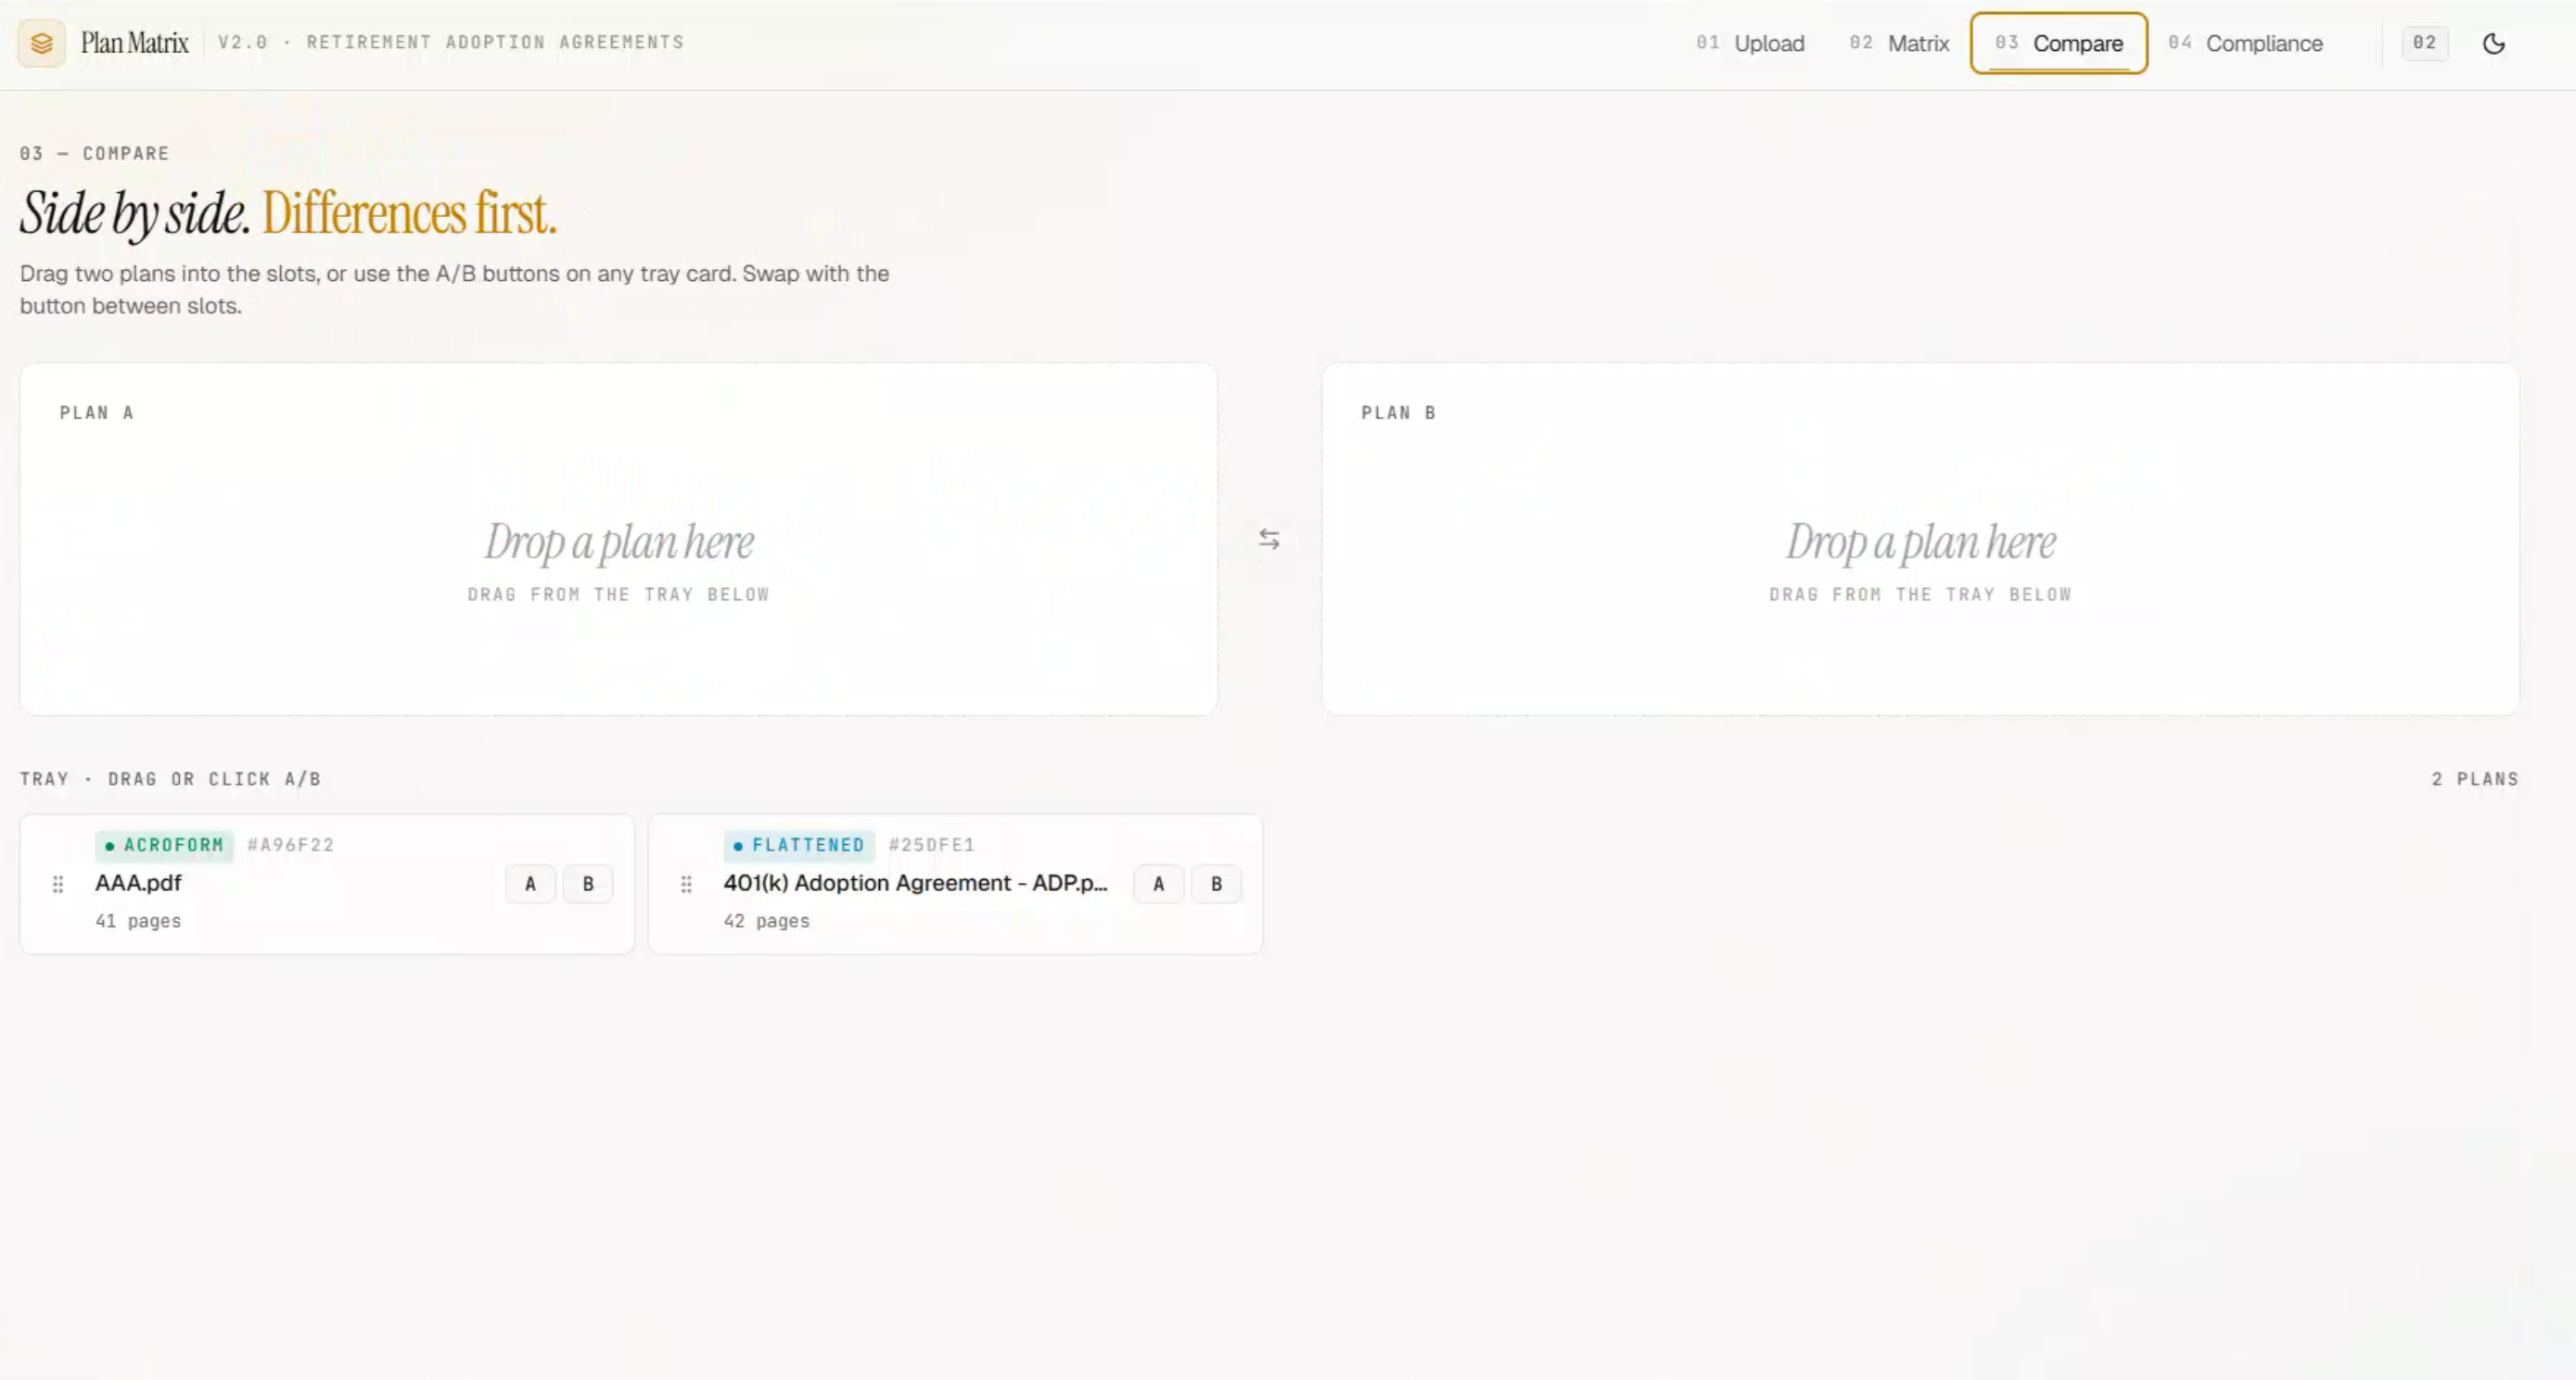The image size is (2576, 1380).
Task: Assign 401(k) Adoption Agreement to slot A
Action: [1158, 884]
